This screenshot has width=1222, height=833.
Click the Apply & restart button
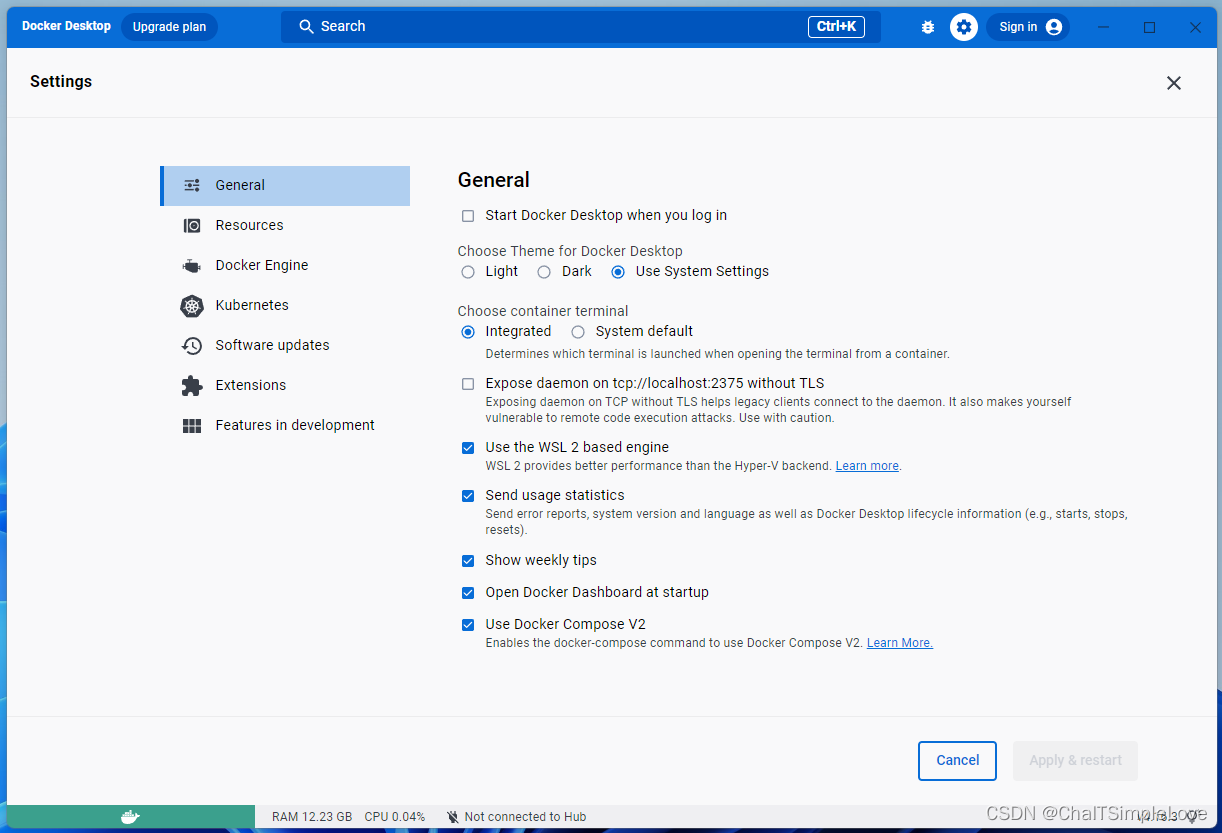[x=1076, y=761]
